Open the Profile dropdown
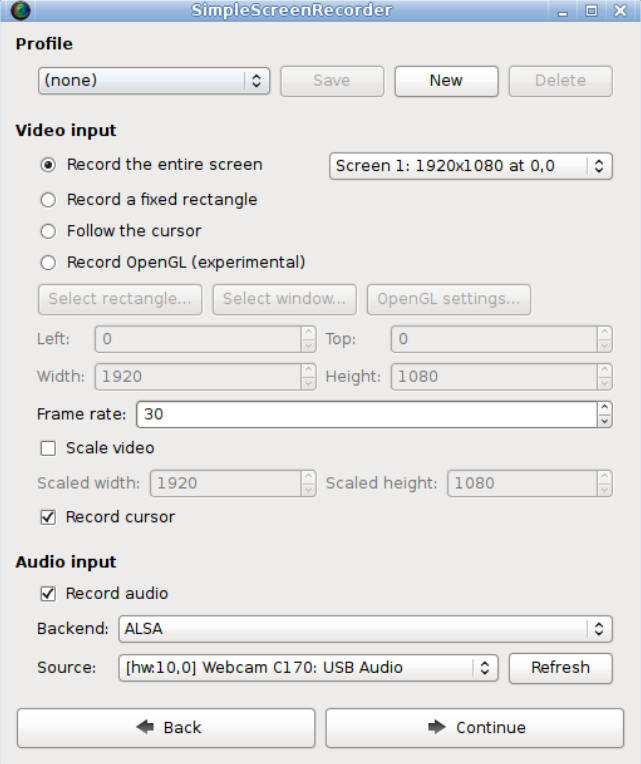The height and width of the screenshot is (764, 641). click(x=154, y=81)
